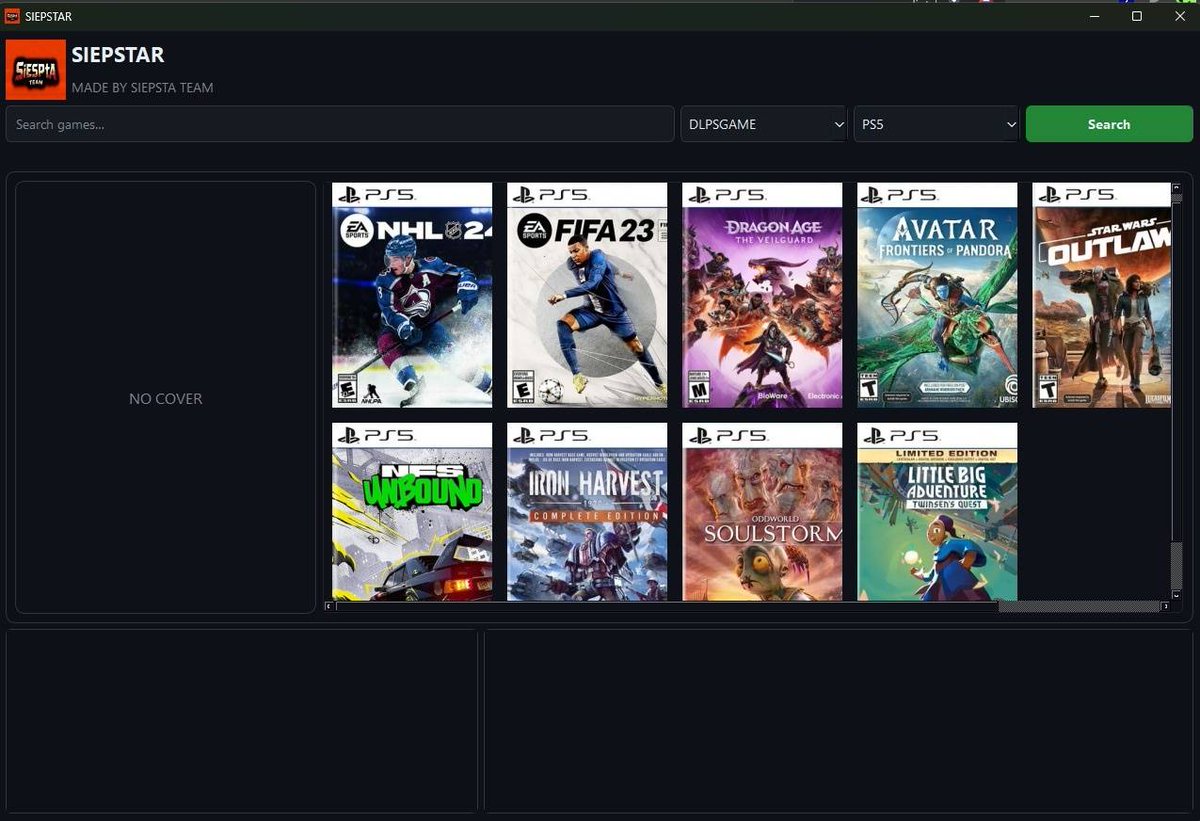Click the Search games input field
Image resolution: width=1200 pixels, height=821 pixels.
tap(340, 124)
